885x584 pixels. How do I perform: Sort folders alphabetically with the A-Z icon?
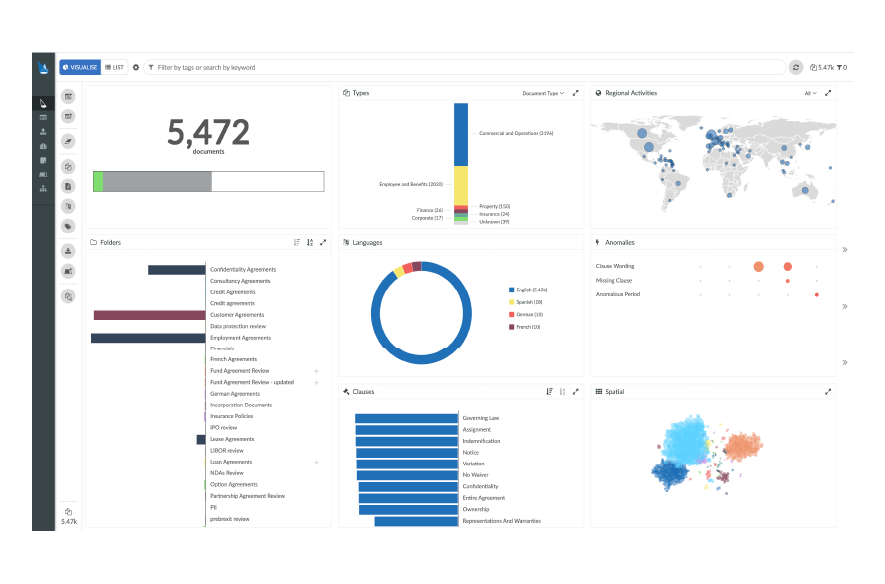coord(310,242)
